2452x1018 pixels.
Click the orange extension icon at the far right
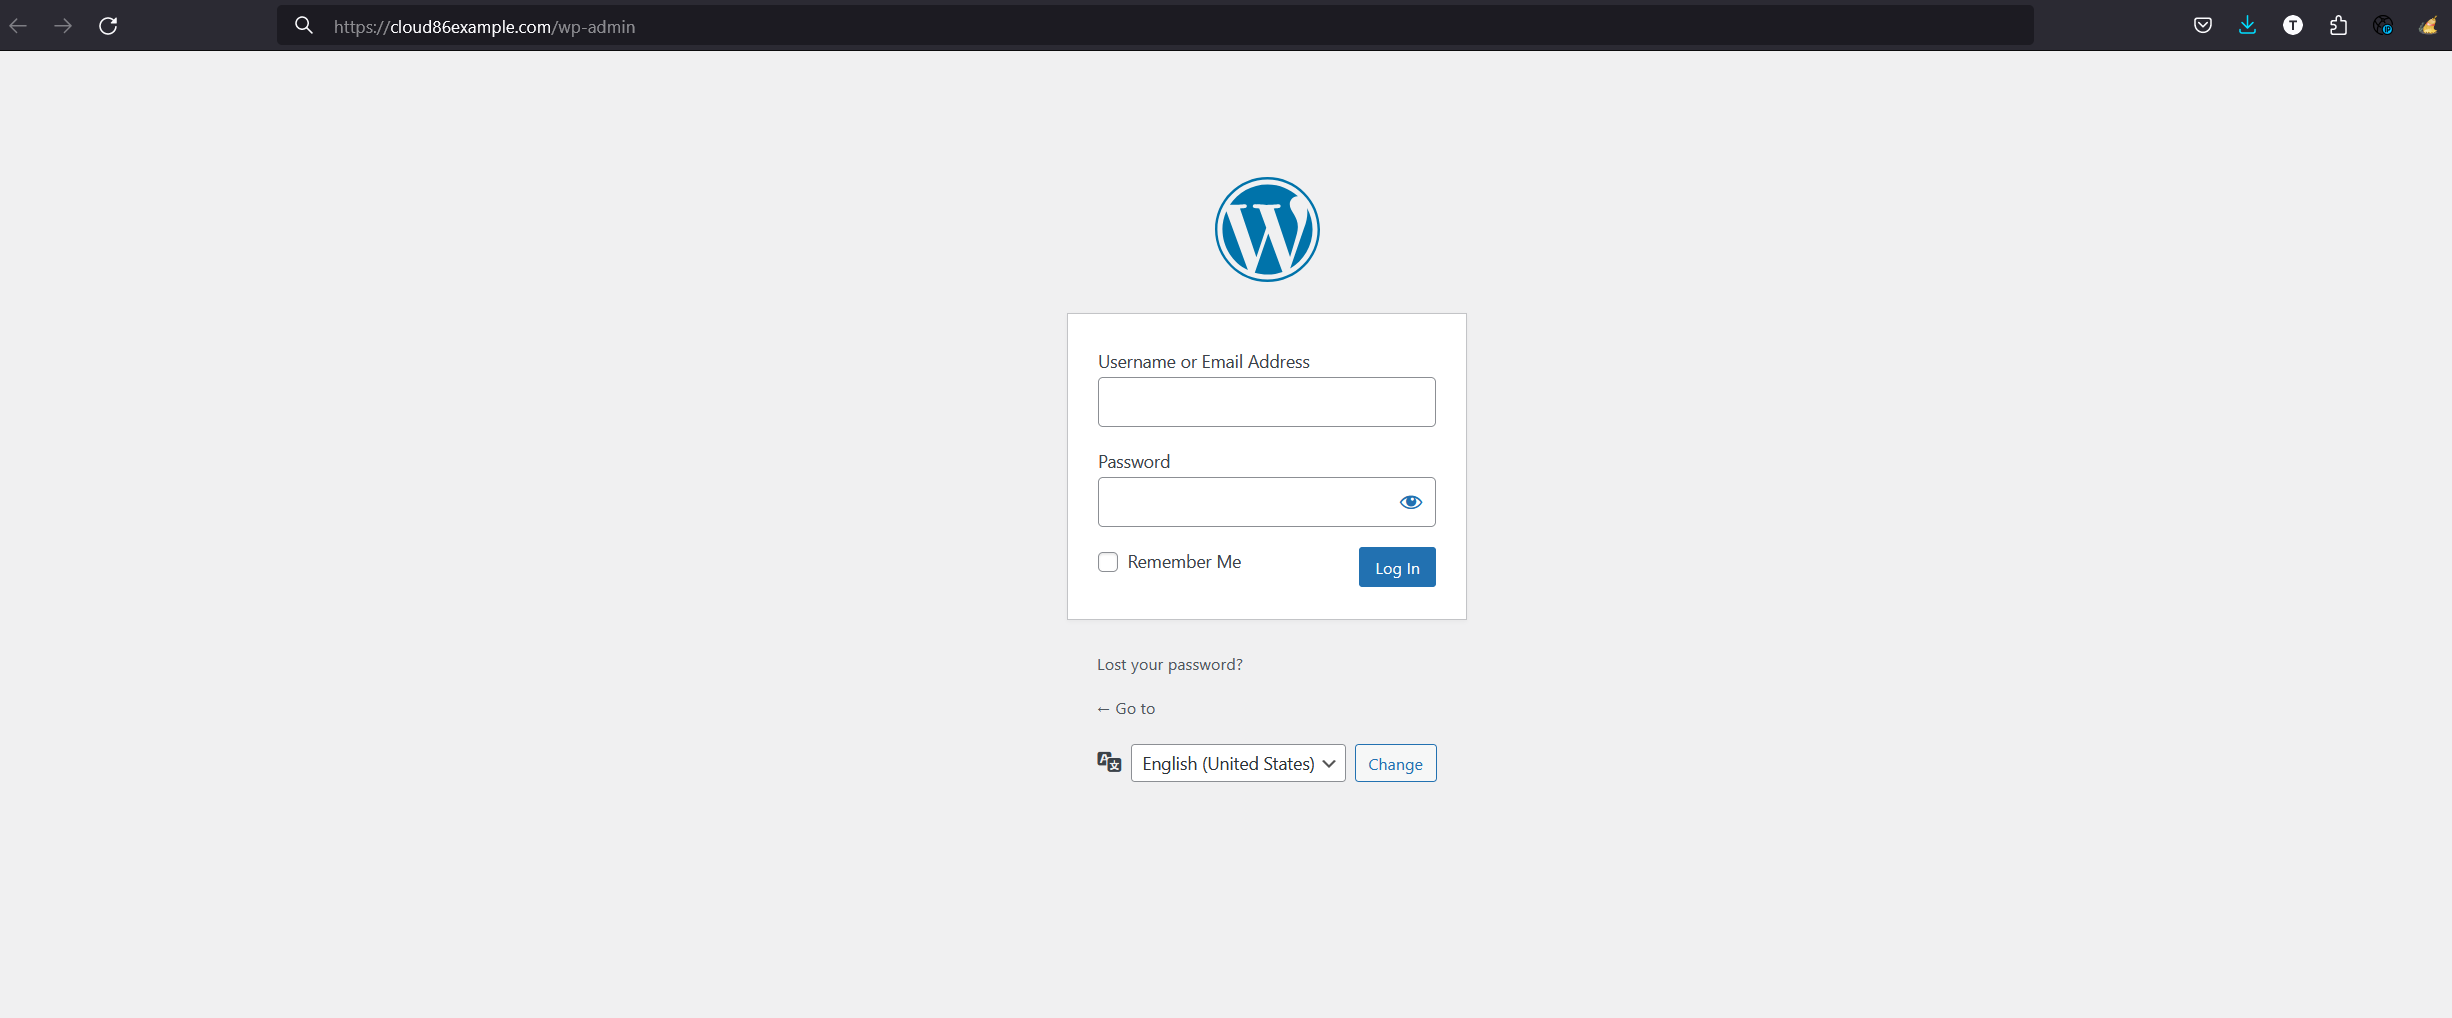2428,26
